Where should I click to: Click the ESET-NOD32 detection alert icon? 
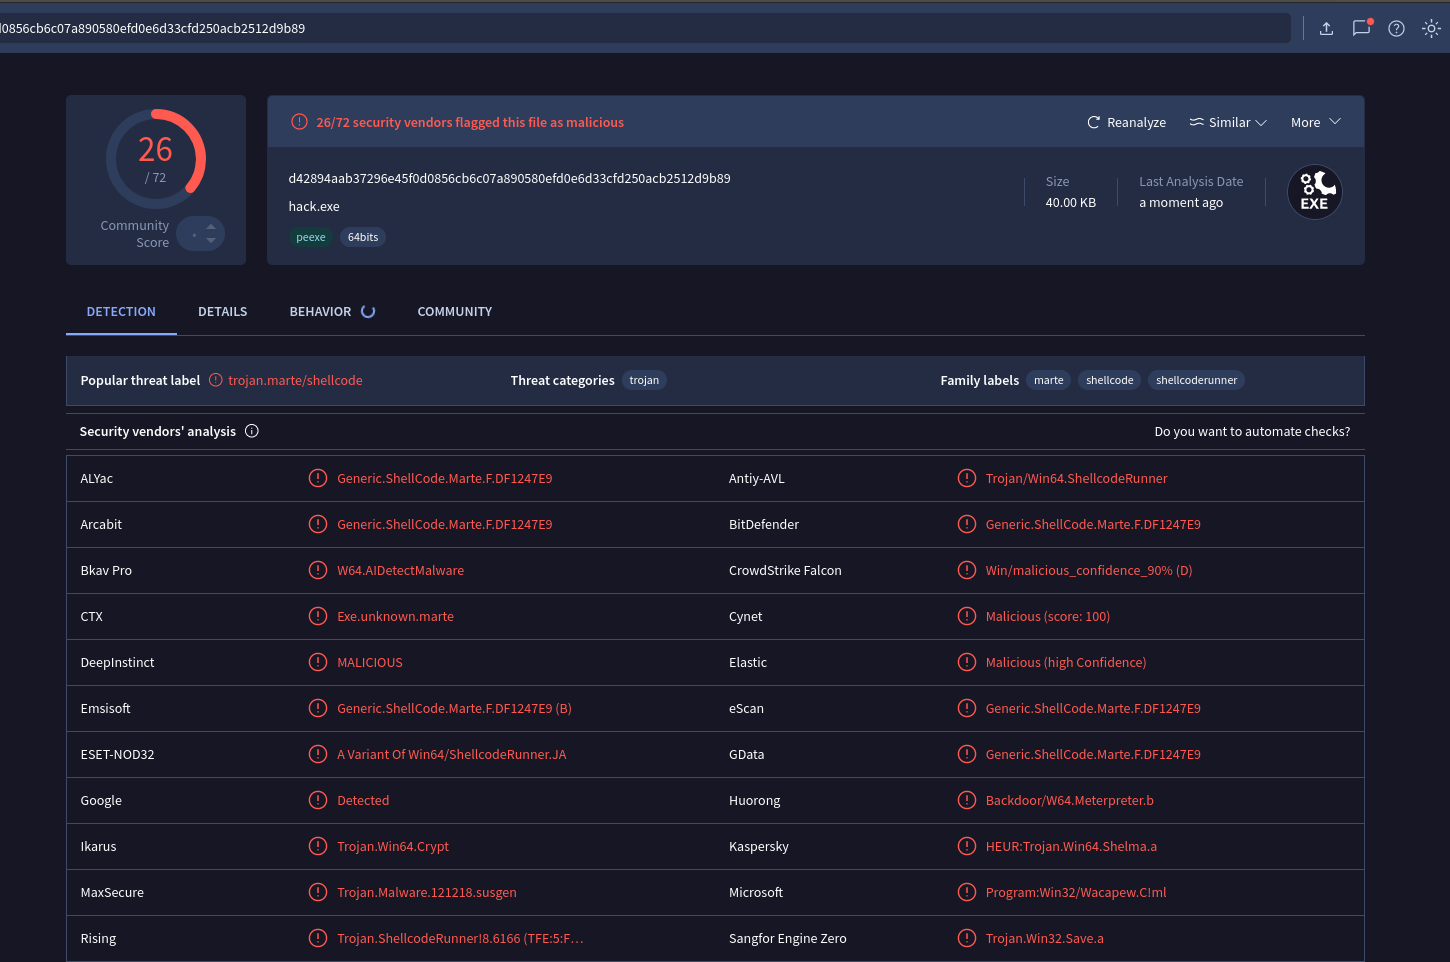click(318, 754)
